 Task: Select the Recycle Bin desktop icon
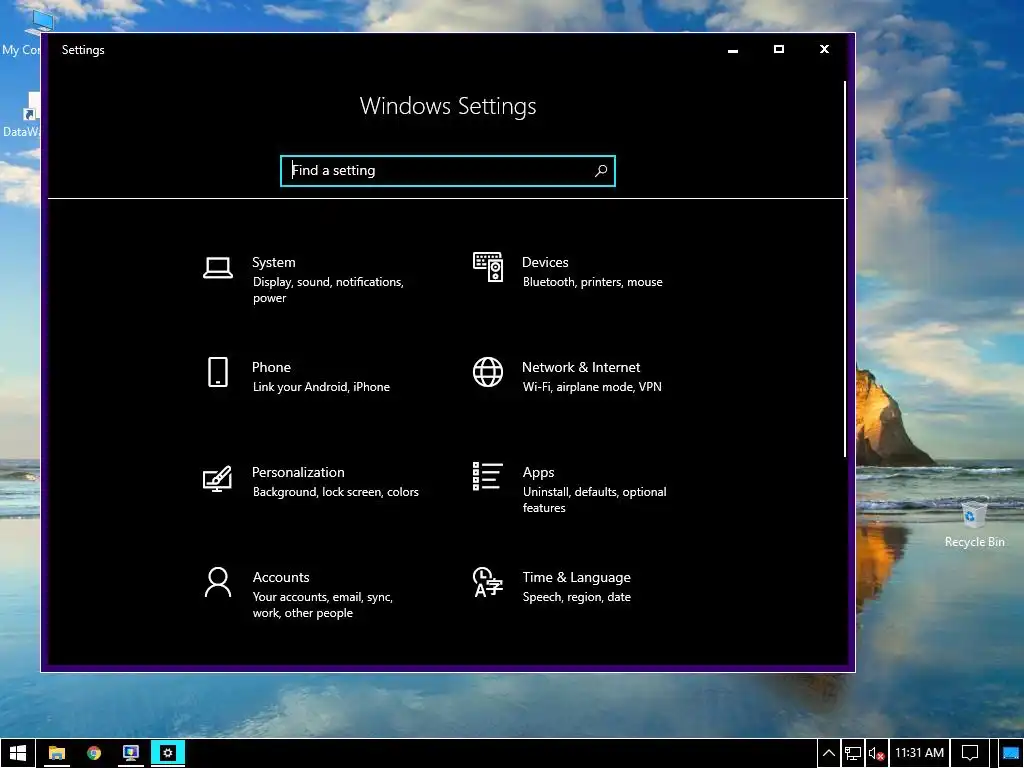click(974, 524)
